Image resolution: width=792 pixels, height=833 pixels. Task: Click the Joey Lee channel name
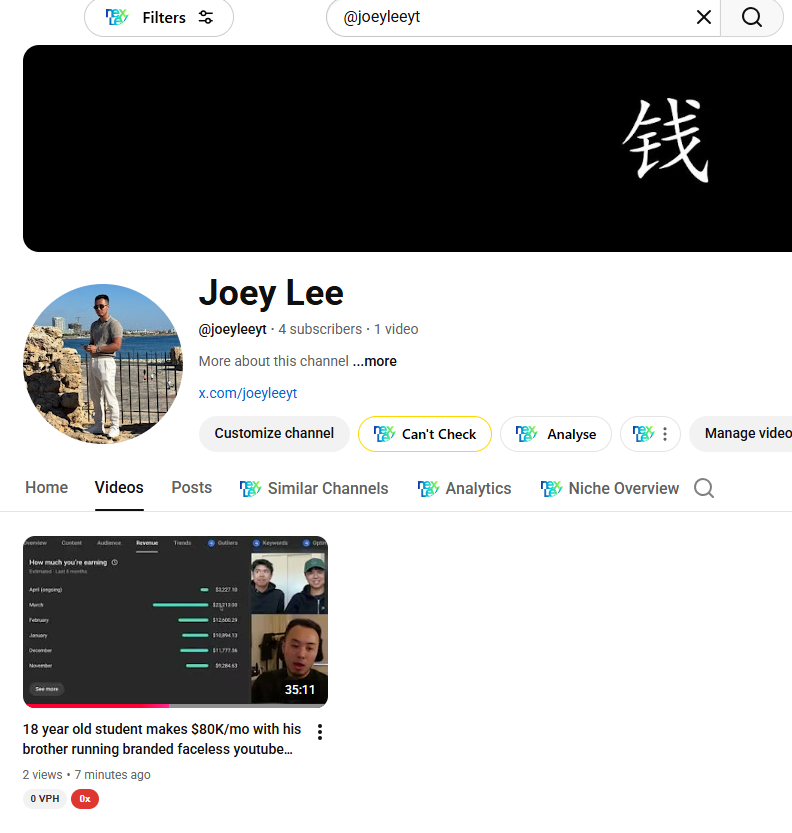click(271, 293)
